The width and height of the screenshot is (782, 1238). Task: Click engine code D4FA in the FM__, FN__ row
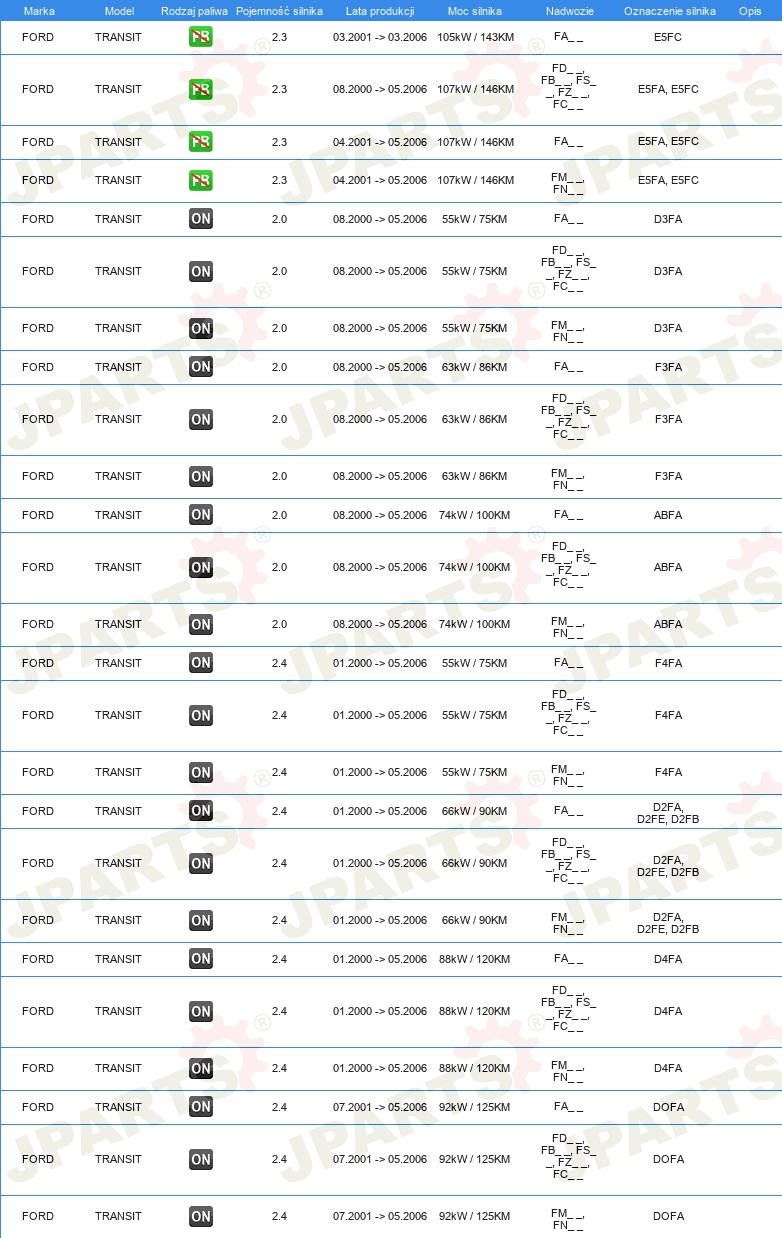pyautogui.click(x=668, y=1068)
